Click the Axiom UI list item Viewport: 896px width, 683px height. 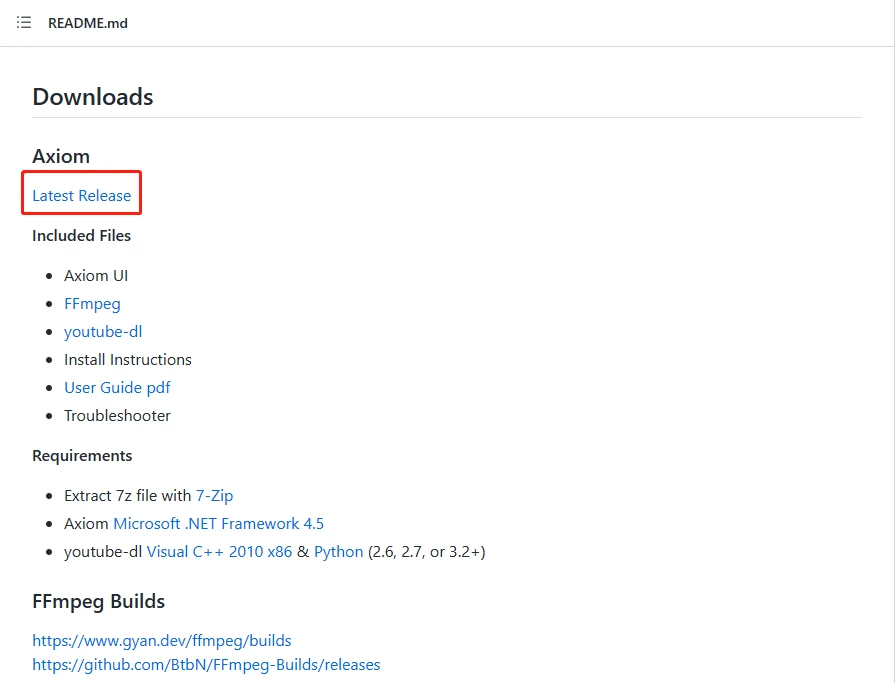96,275
